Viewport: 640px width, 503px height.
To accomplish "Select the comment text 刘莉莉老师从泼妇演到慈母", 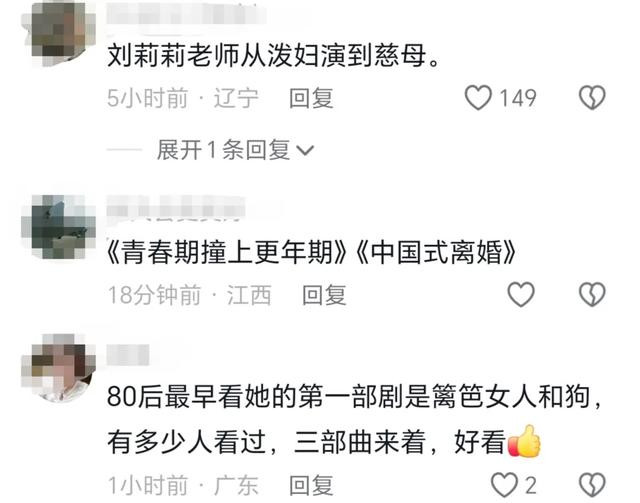I will point(273,56).
